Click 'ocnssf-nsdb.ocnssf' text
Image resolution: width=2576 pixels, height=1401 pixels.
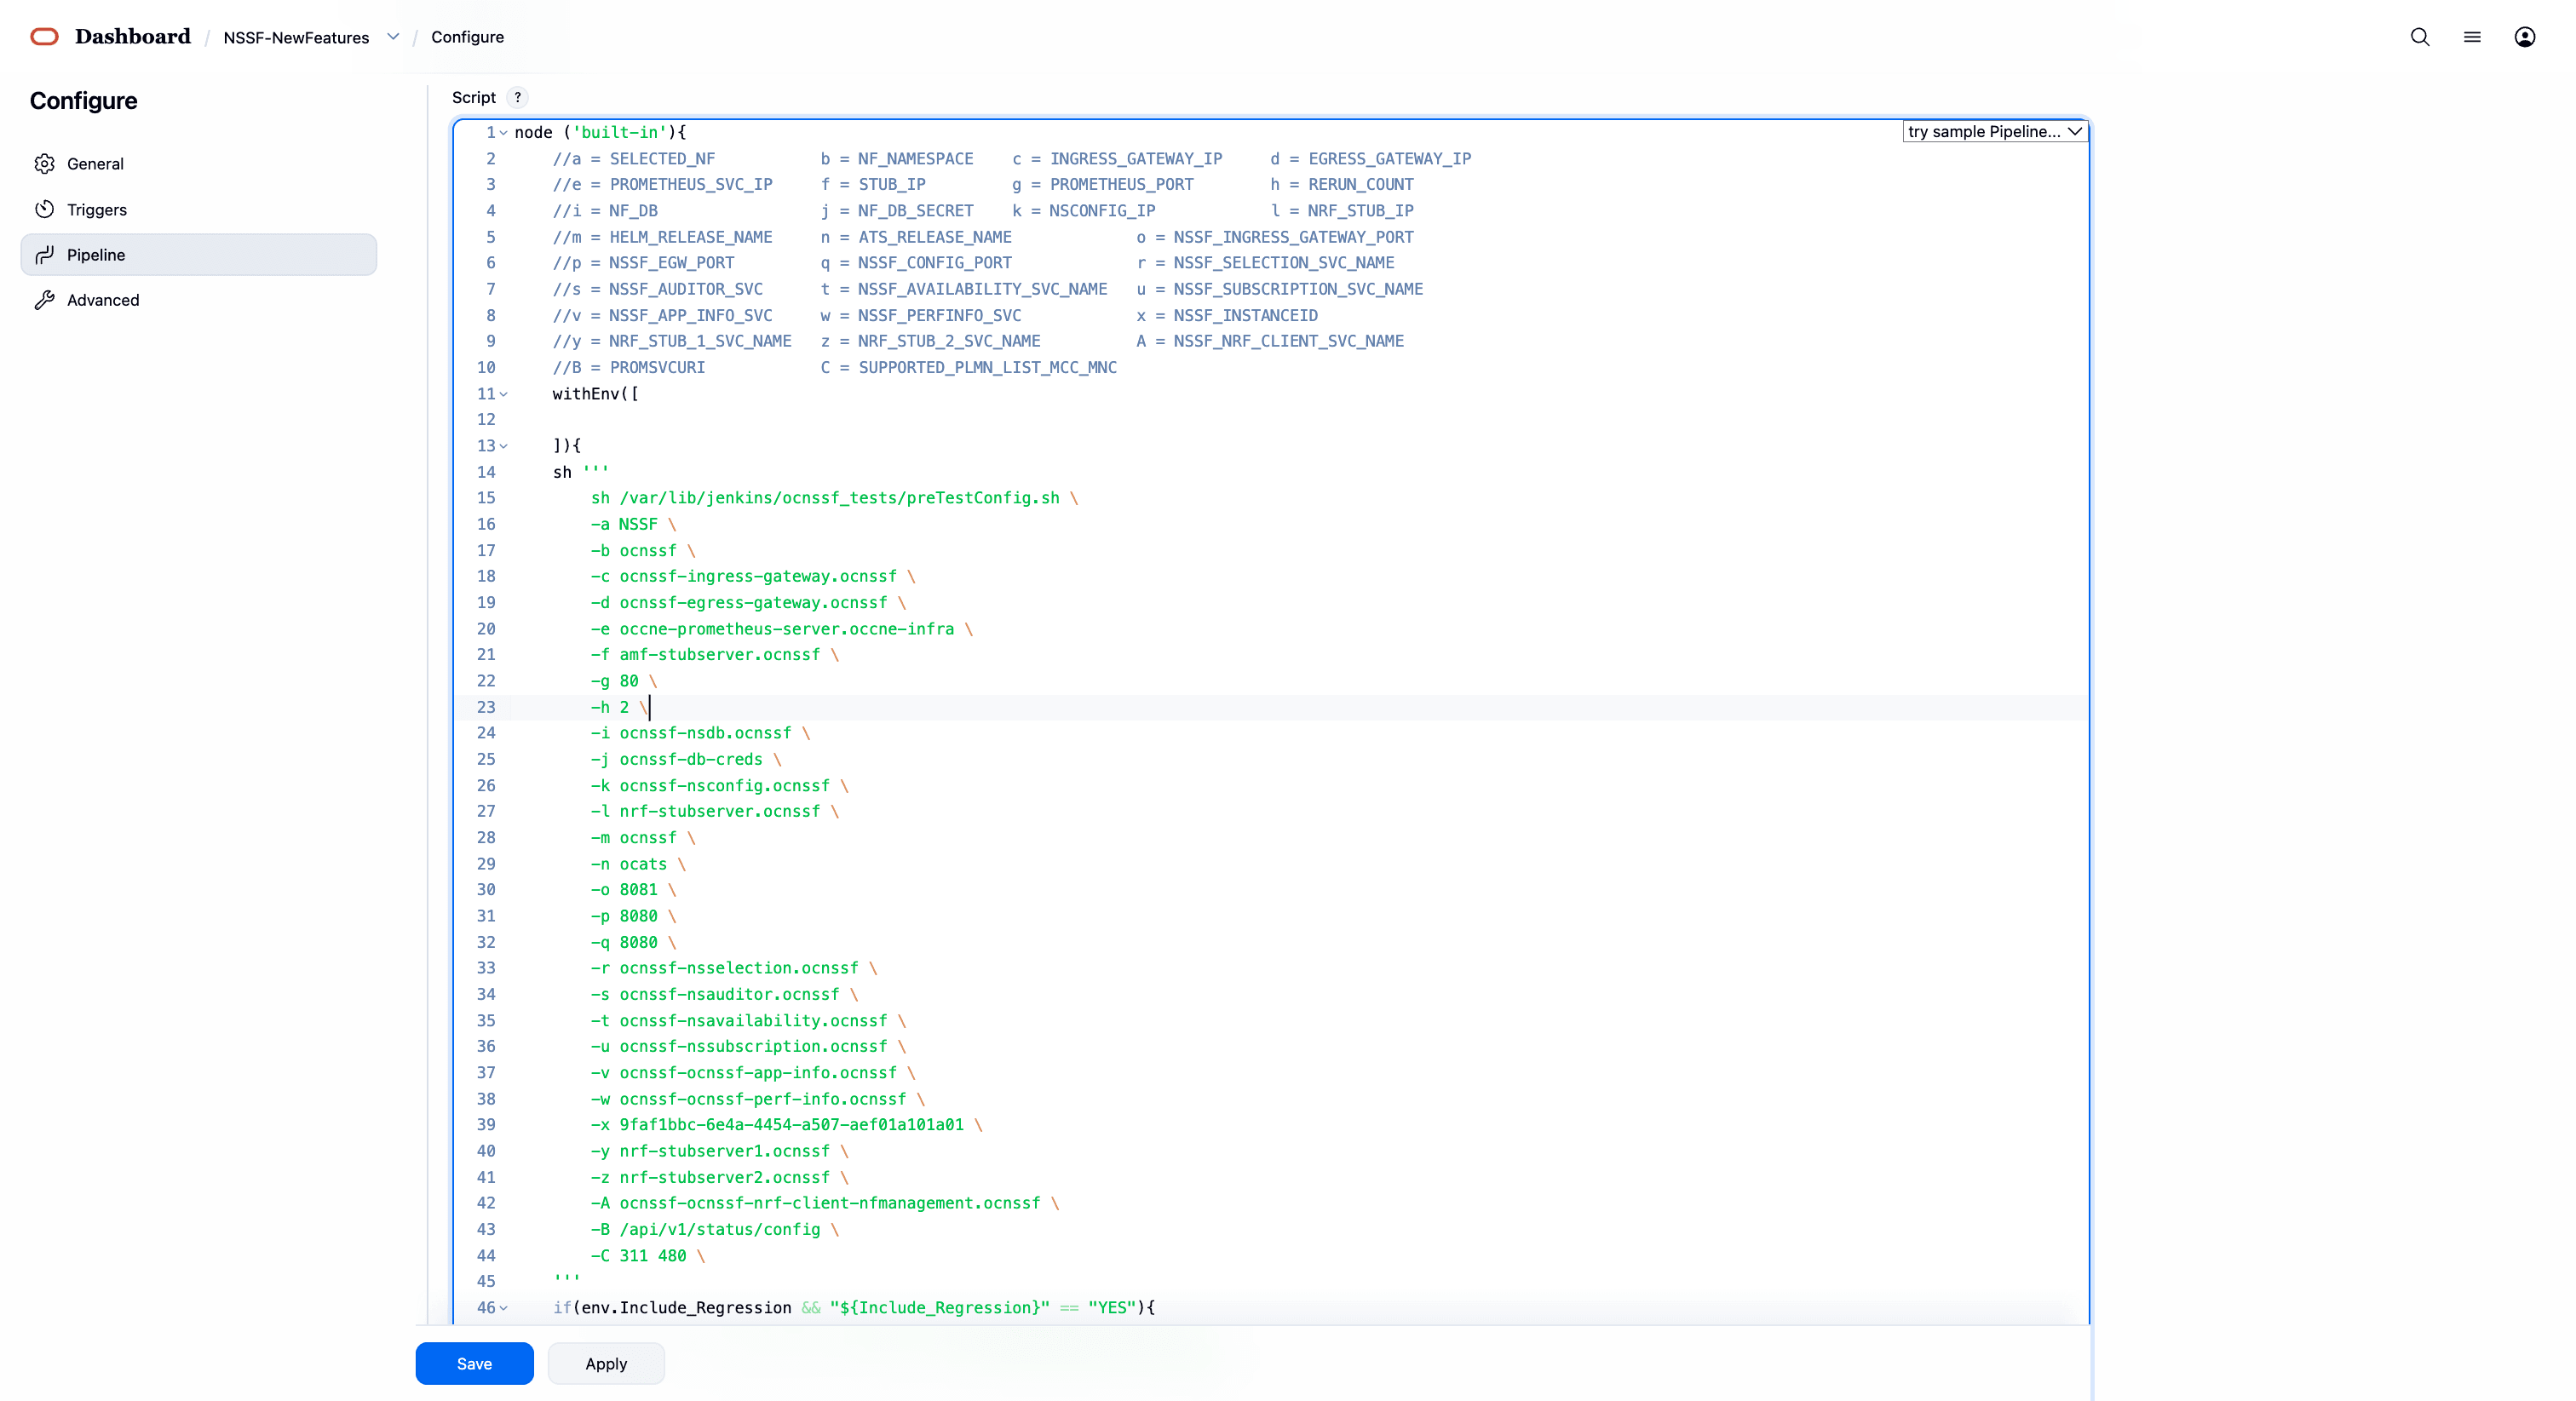(705, 733)
